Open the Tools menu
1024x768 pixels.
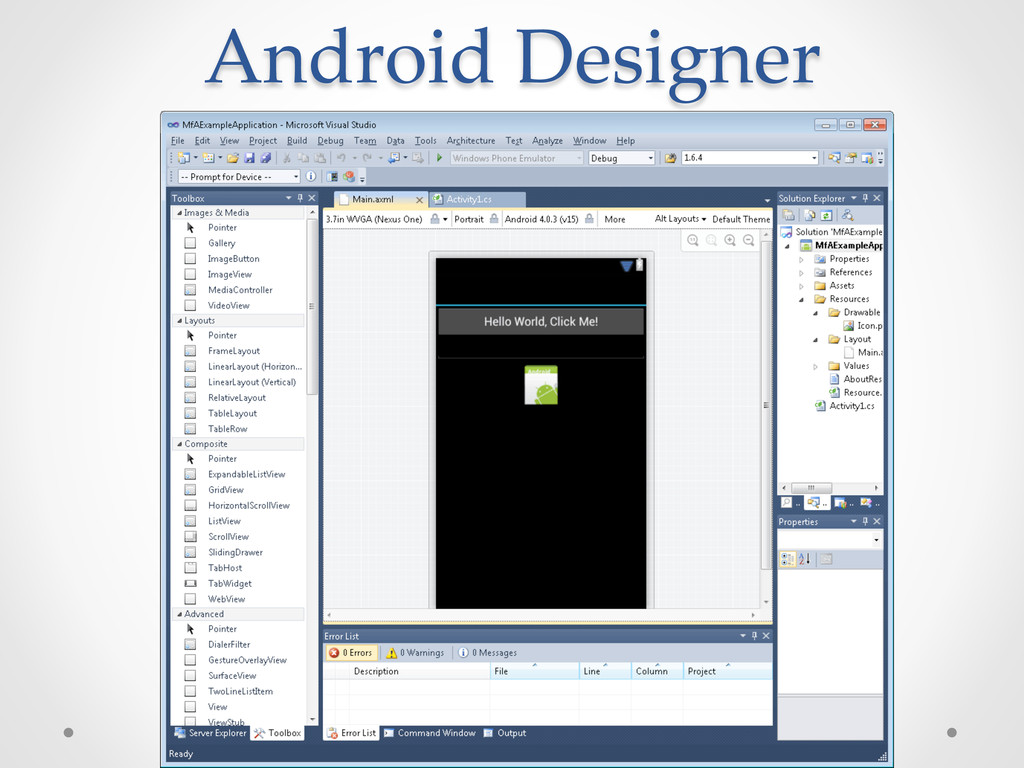pyautogui.click(x=425, y=140)
